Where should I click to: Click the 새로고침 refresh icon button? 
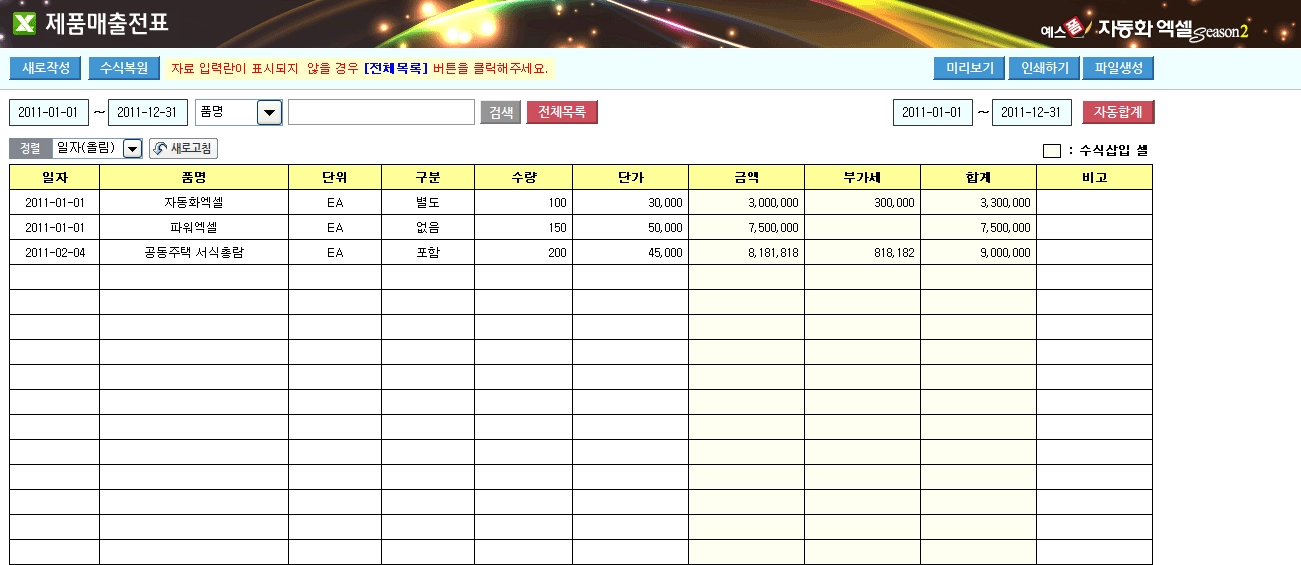coord(183,148)
